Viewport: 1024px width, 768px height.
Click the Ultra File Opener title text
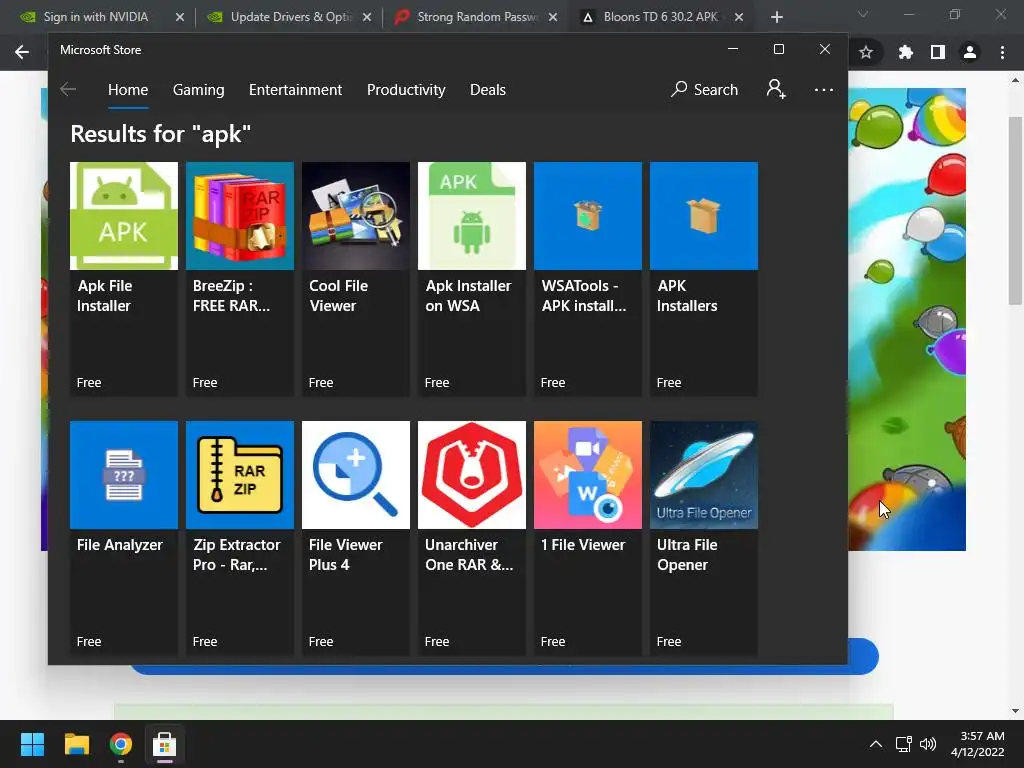(687, 554)
